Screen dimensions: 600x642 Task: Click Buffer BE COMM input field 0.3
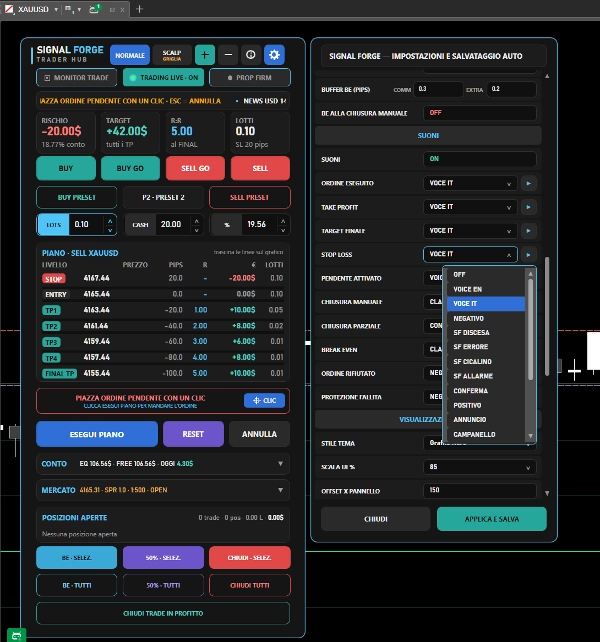click(x=438, y=89)
